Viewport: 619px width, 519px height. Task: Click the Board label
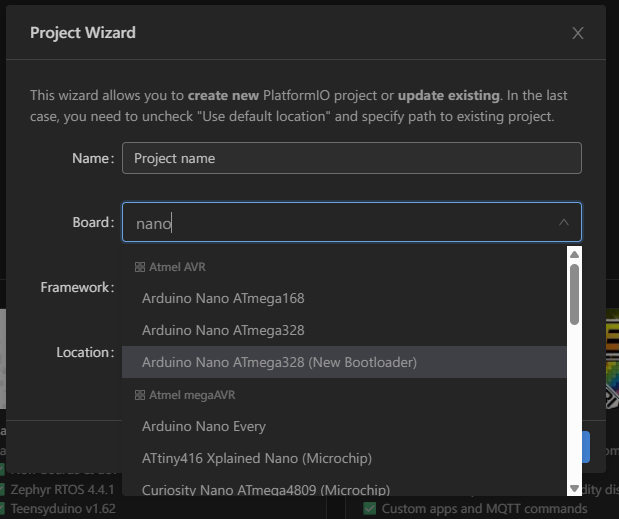click(94, 222)
